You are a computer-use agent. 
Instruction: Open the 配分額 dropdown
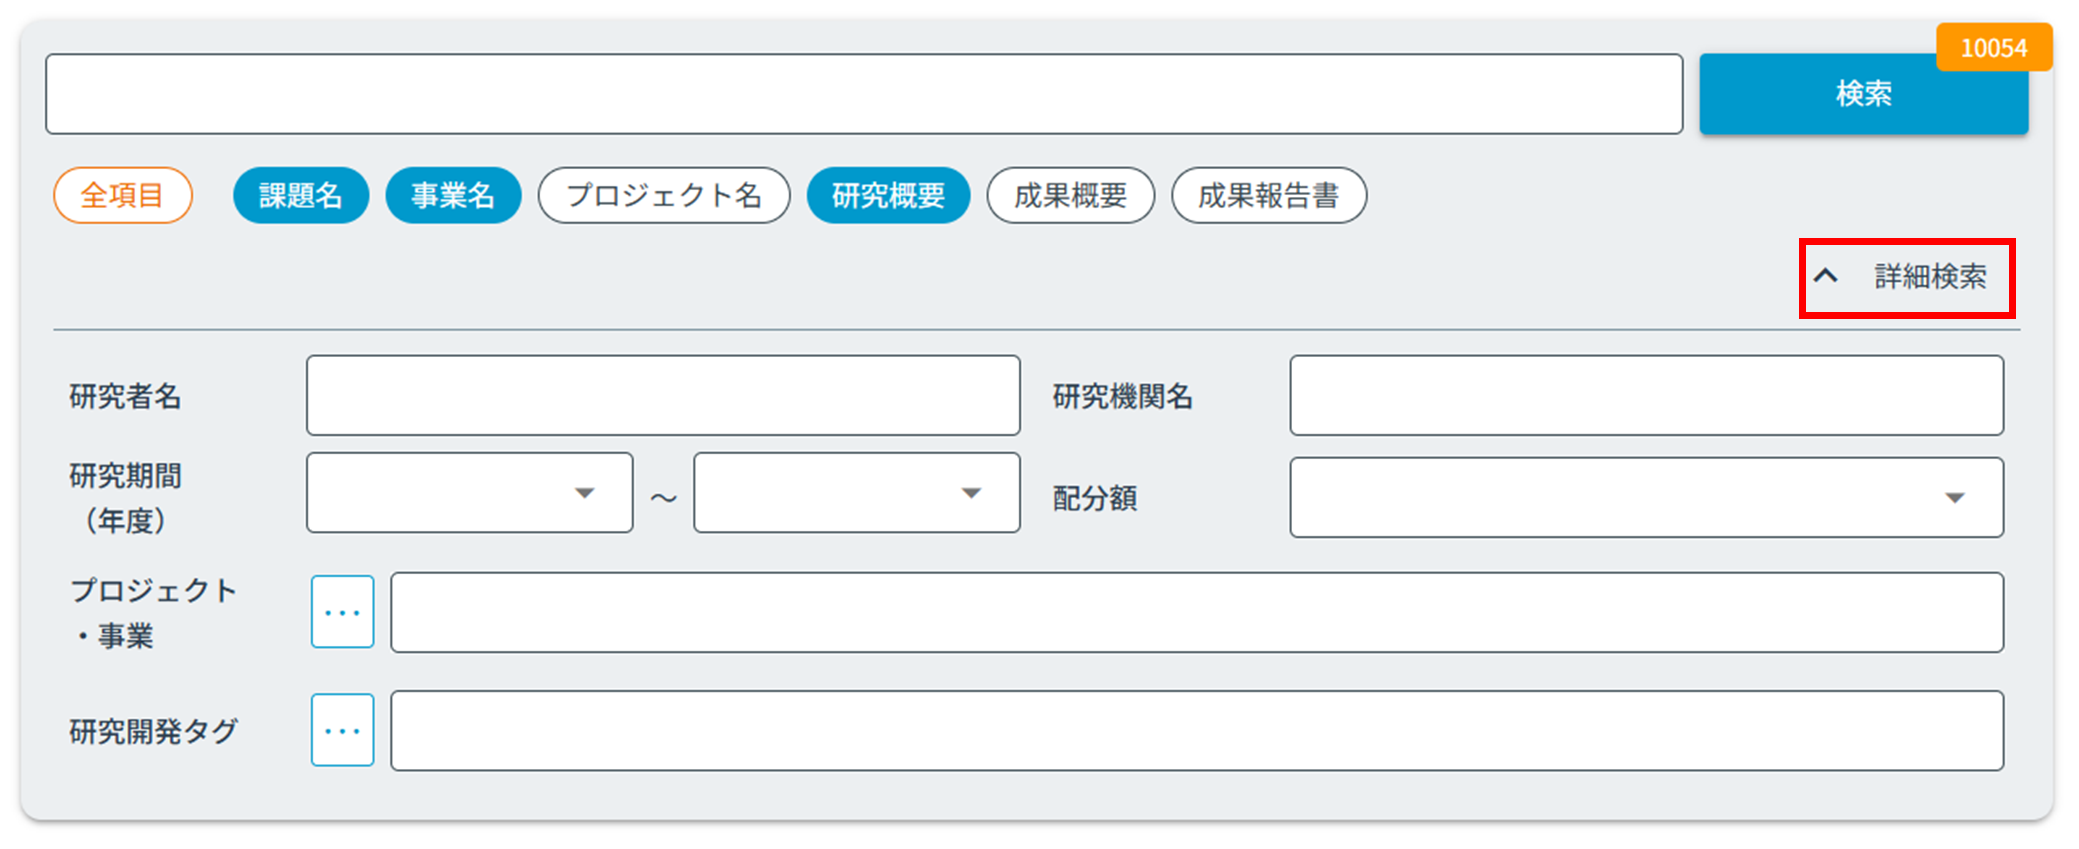(x=1646, y=497)
